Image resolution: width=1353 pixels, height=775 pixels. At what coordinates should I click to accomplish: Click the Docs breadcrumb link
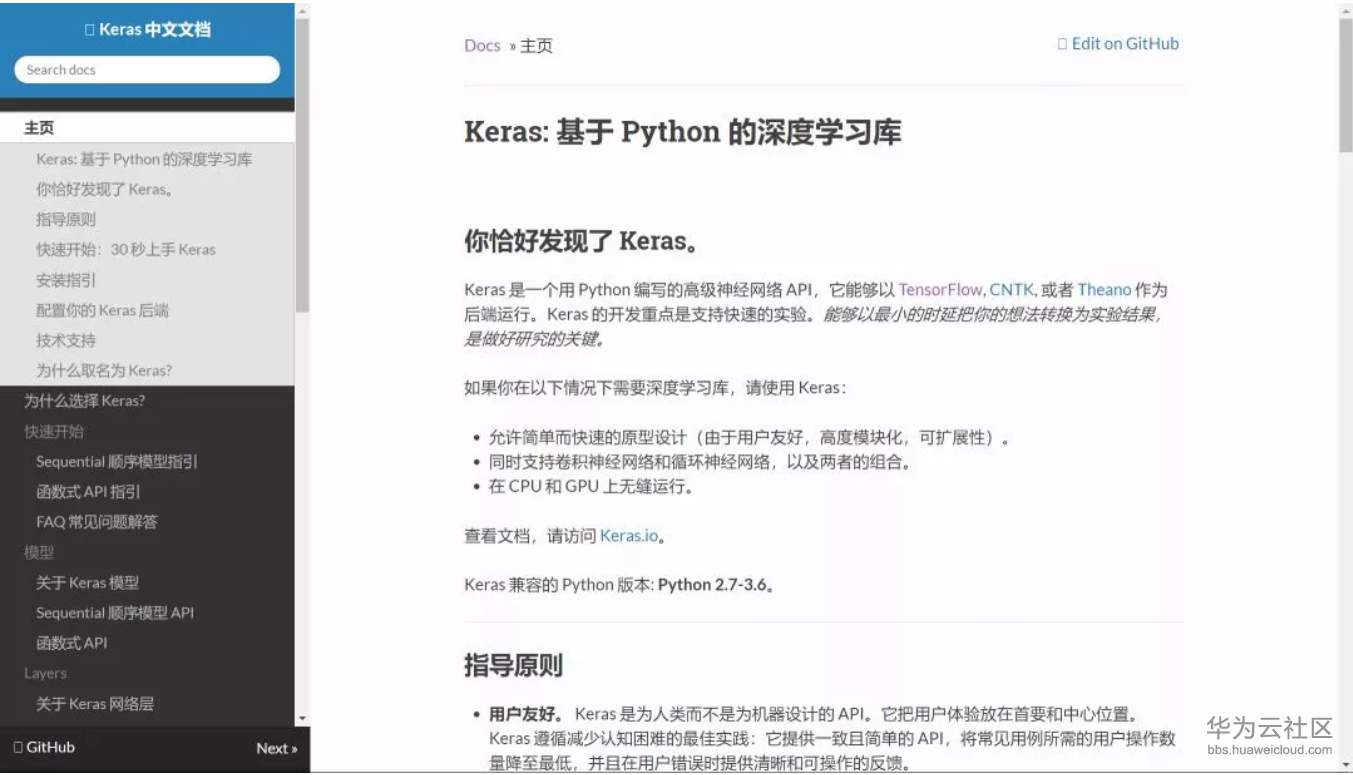[482, 45]
